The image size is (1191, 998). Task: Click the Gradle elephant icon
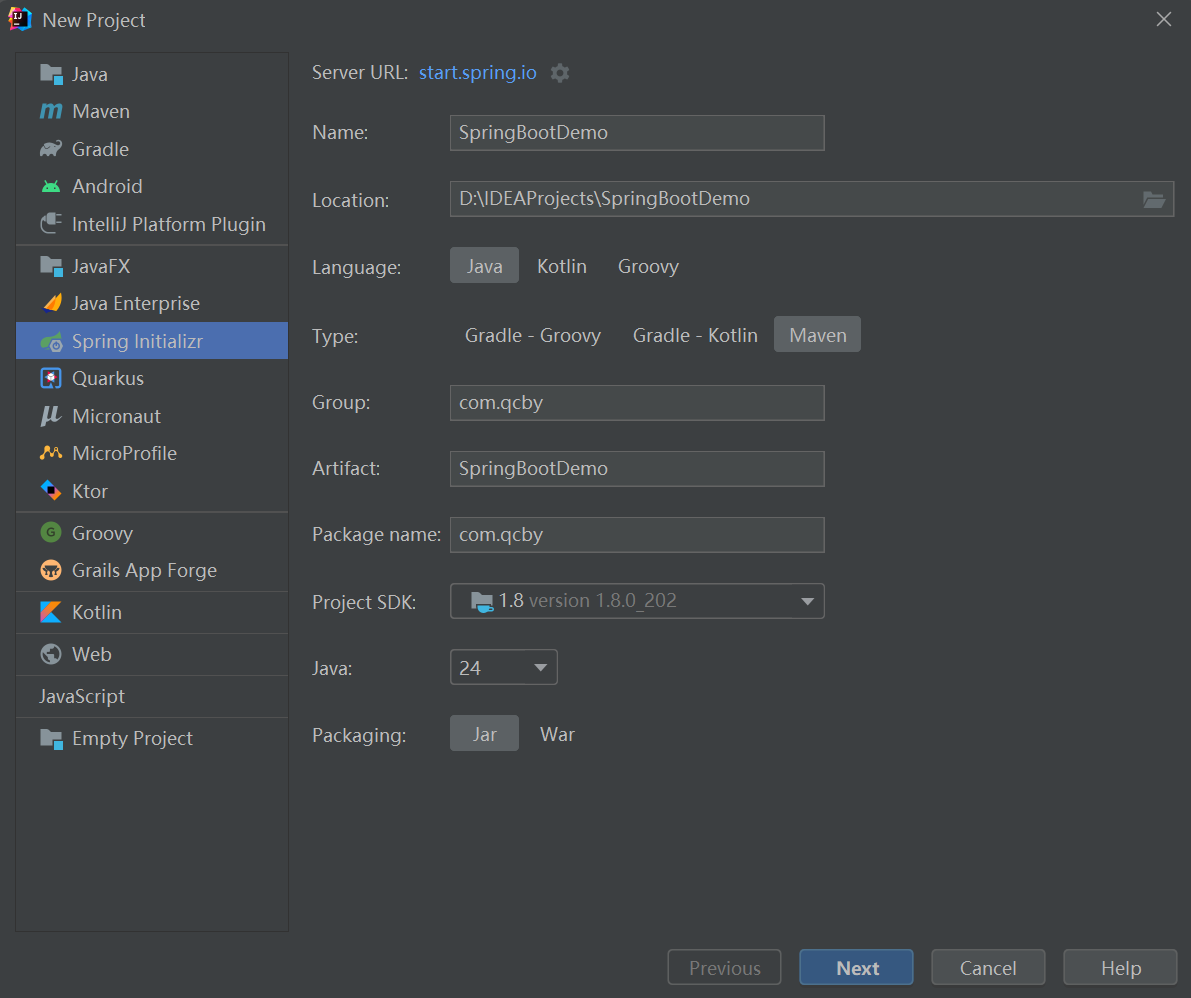click(51, 149)
